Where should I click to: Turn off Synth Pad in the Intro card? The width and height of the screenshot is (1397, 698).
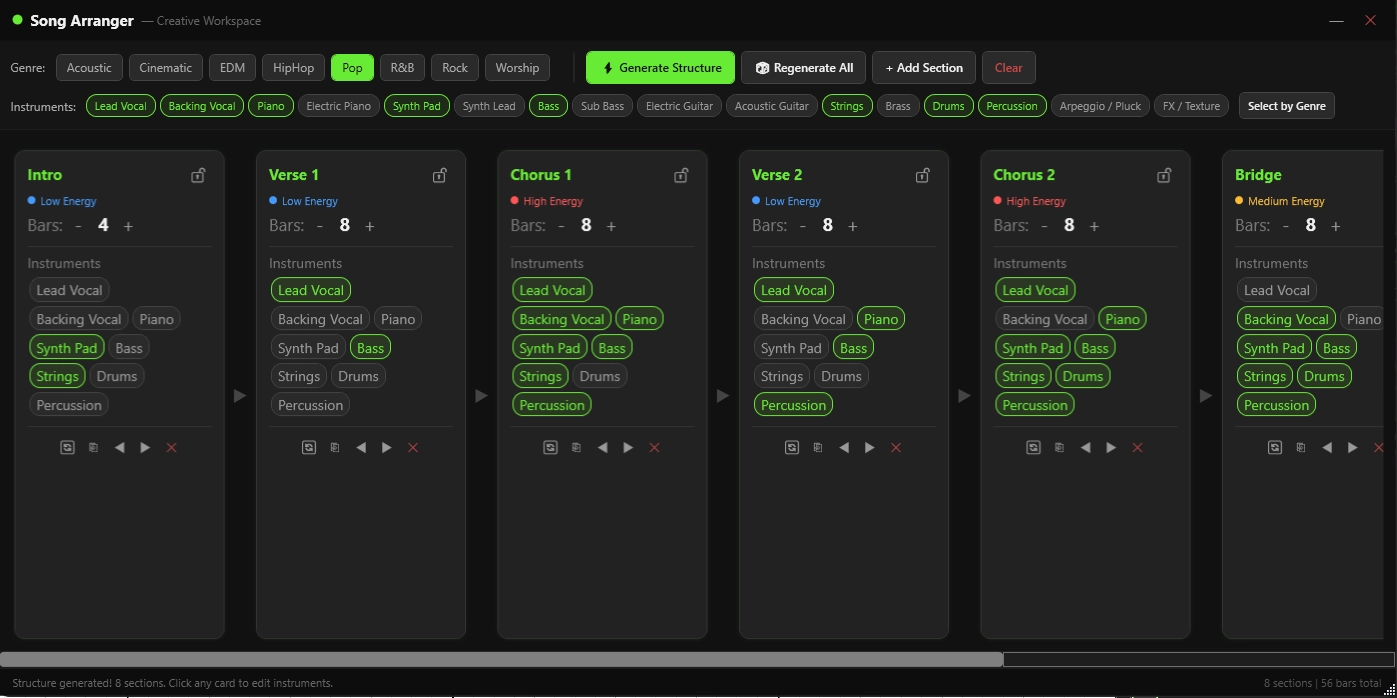[x=67, y=348]
